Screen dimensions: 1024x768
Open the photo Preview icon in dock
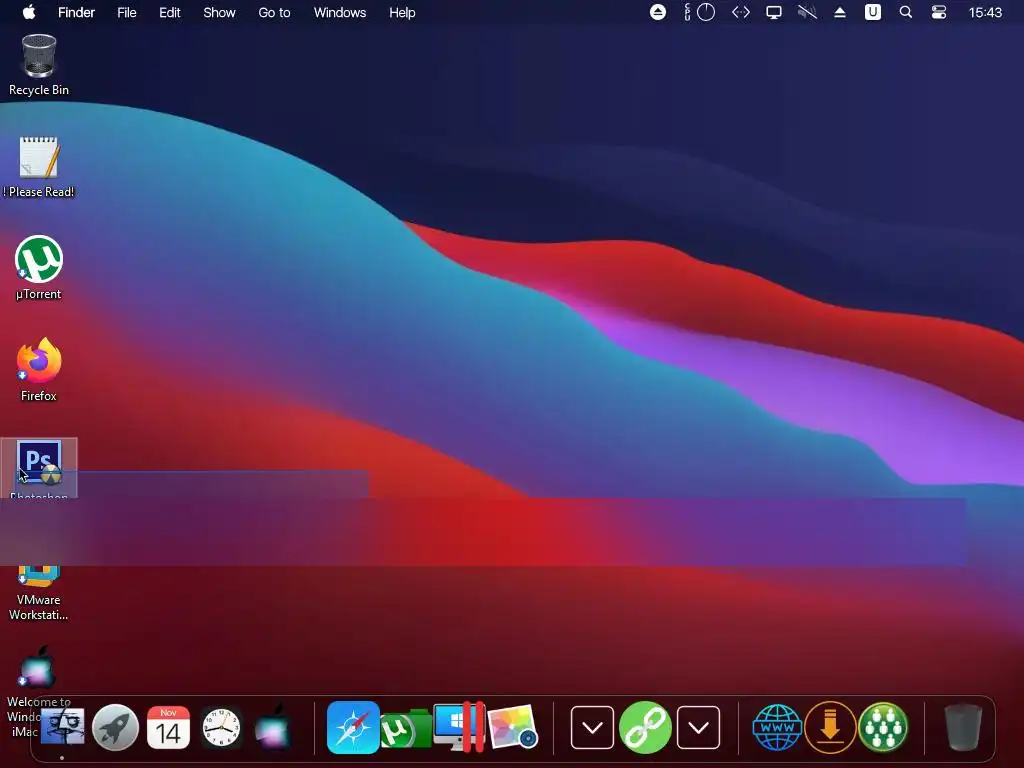pos(513,727)
